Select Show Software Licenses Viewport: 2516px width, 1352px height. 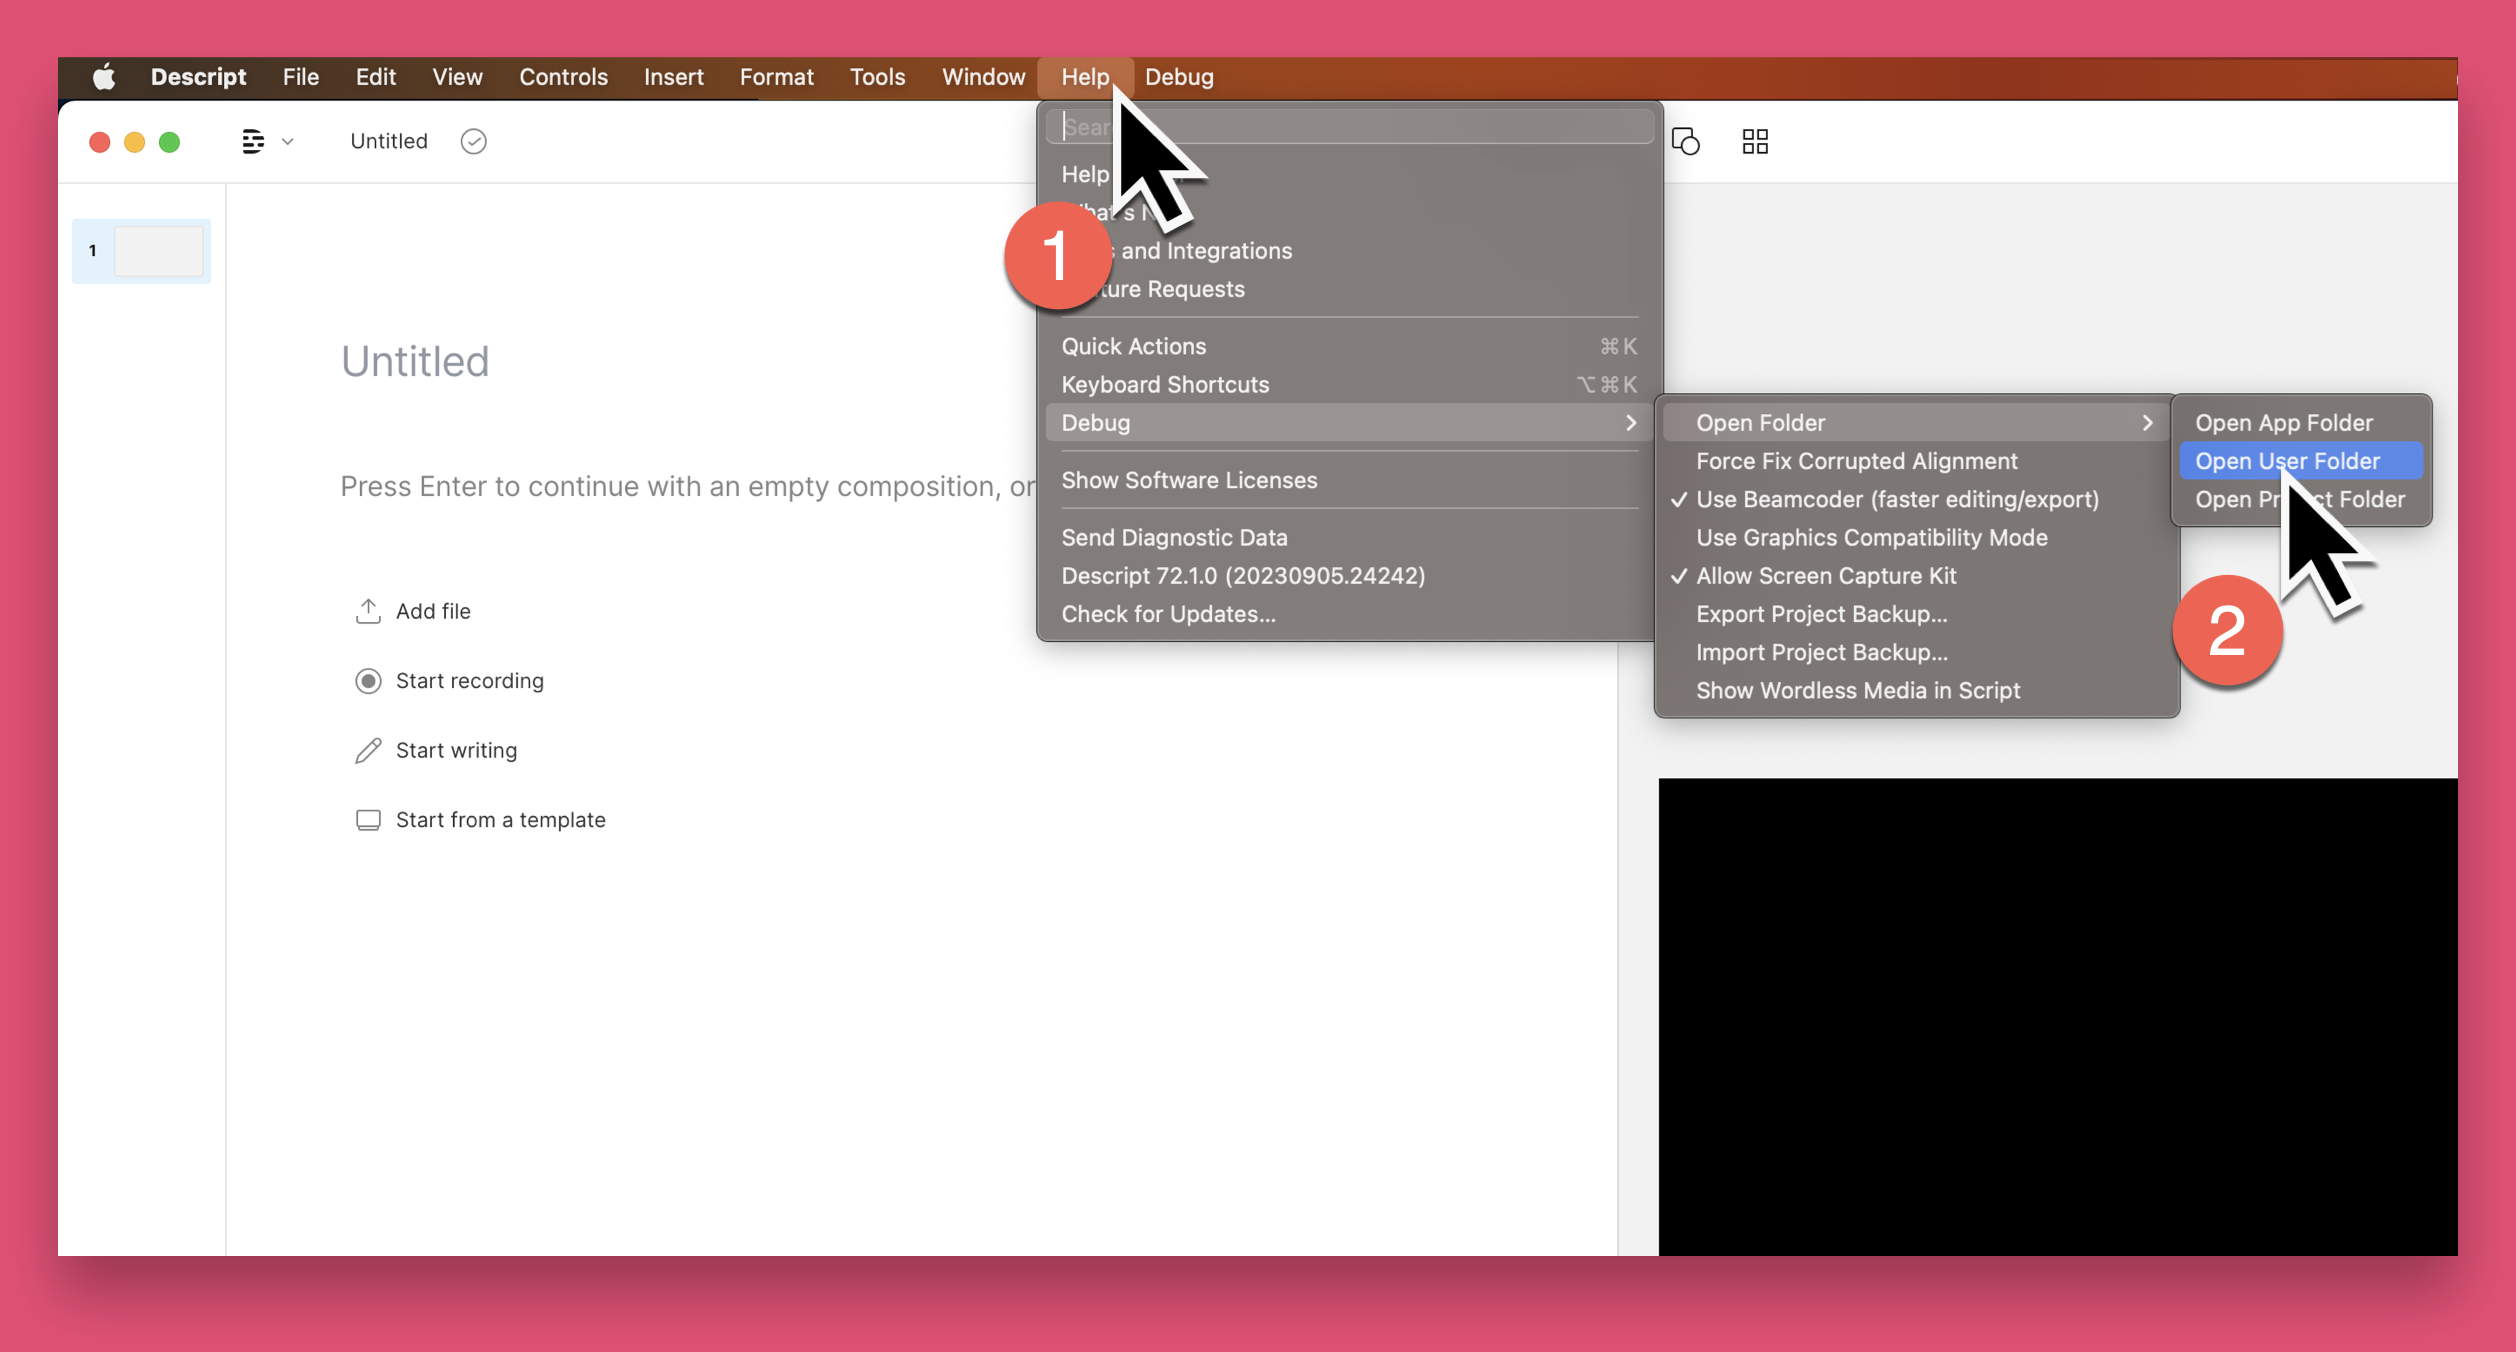coord(1349,480)
